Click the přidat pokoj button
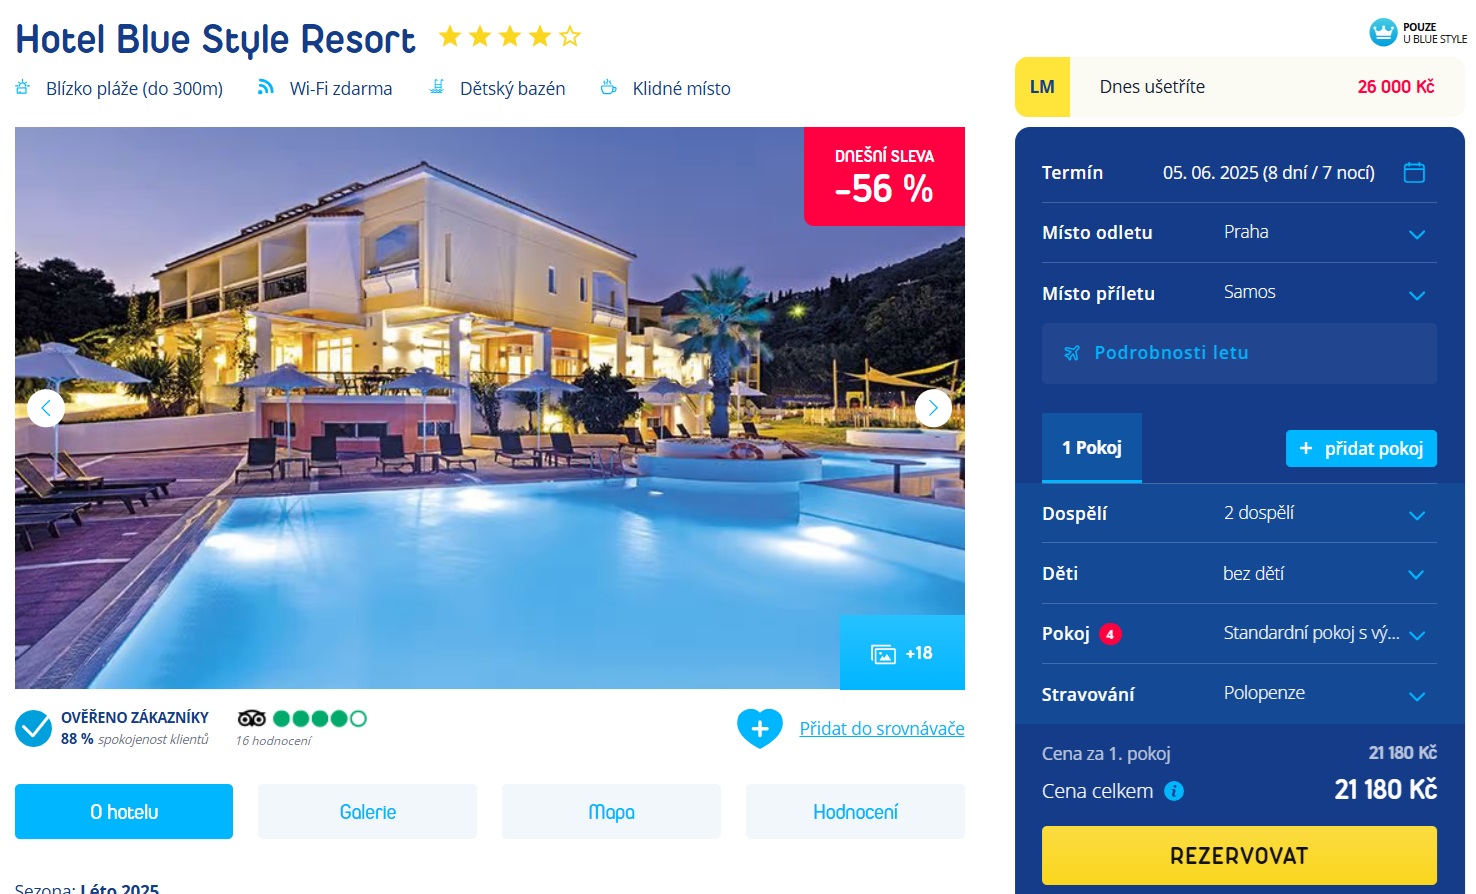The image size is (1476, 894). click(x=1361, y=449)
